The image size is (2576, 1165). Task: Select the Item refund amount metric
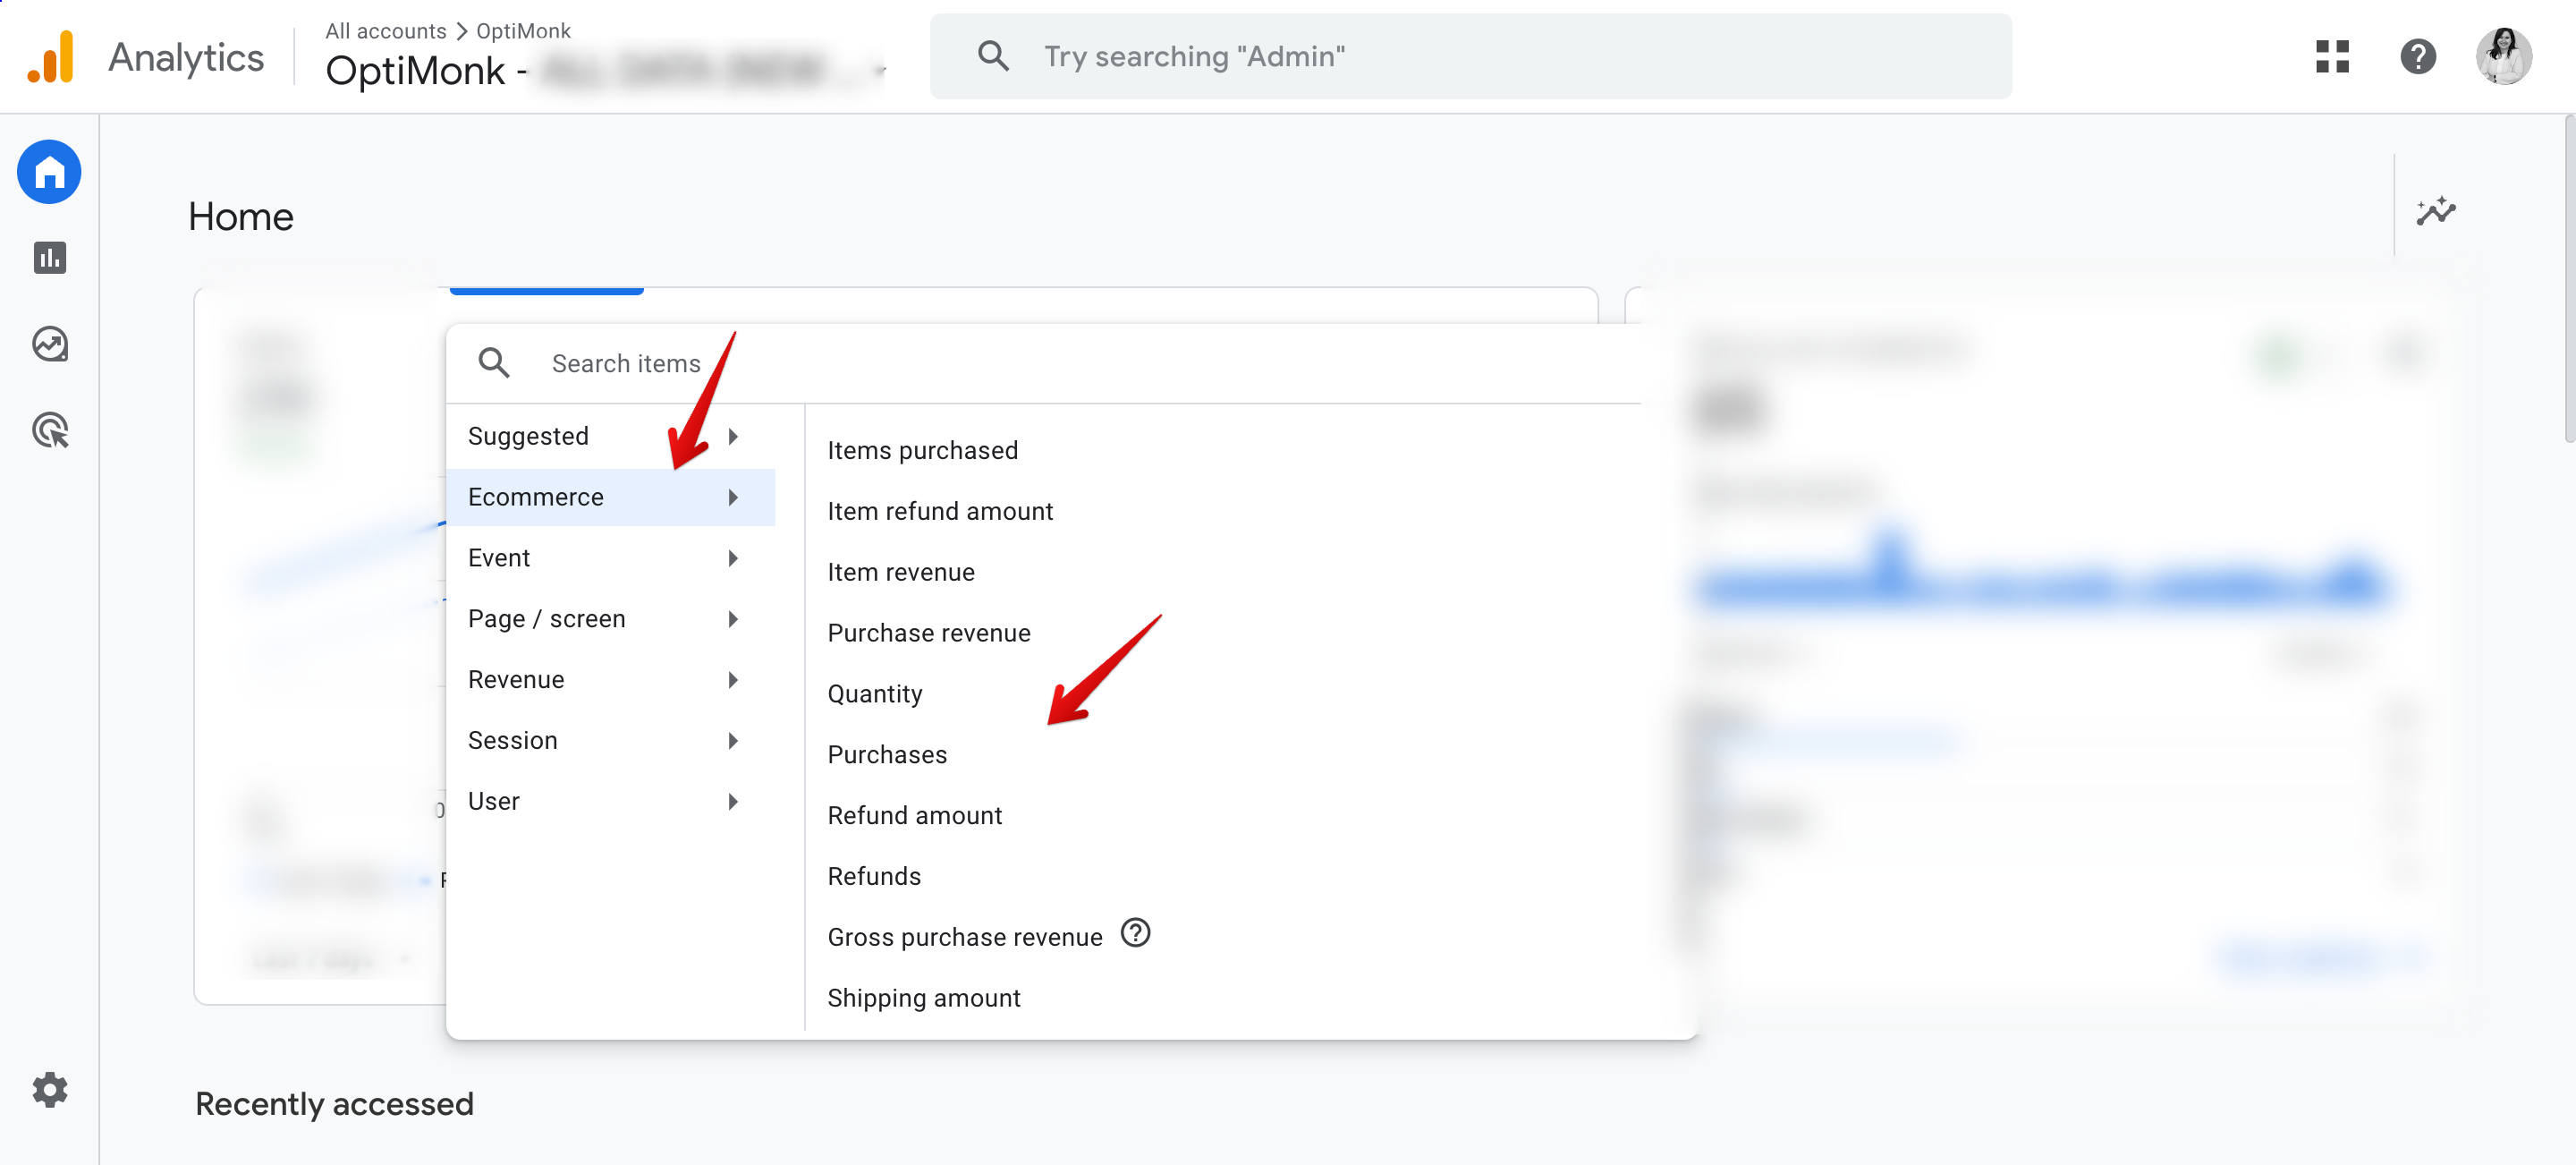939,511
